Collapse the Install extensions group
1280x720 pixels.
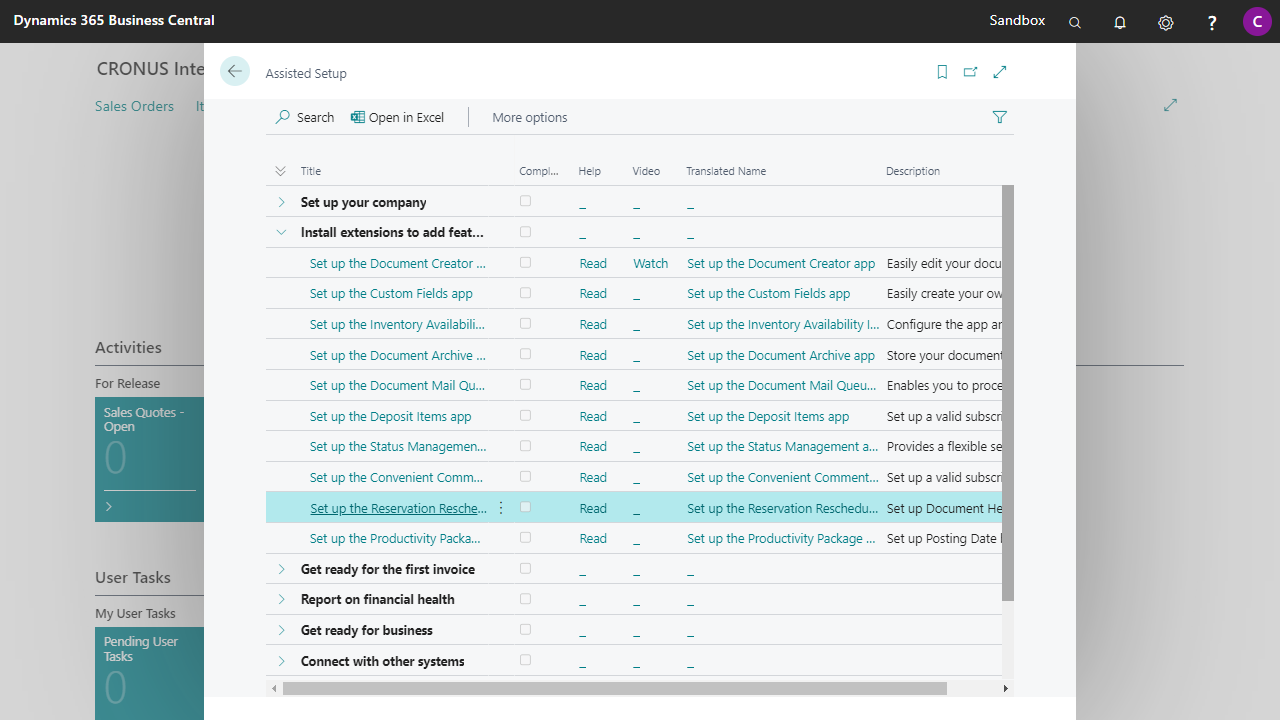point(281,231)
